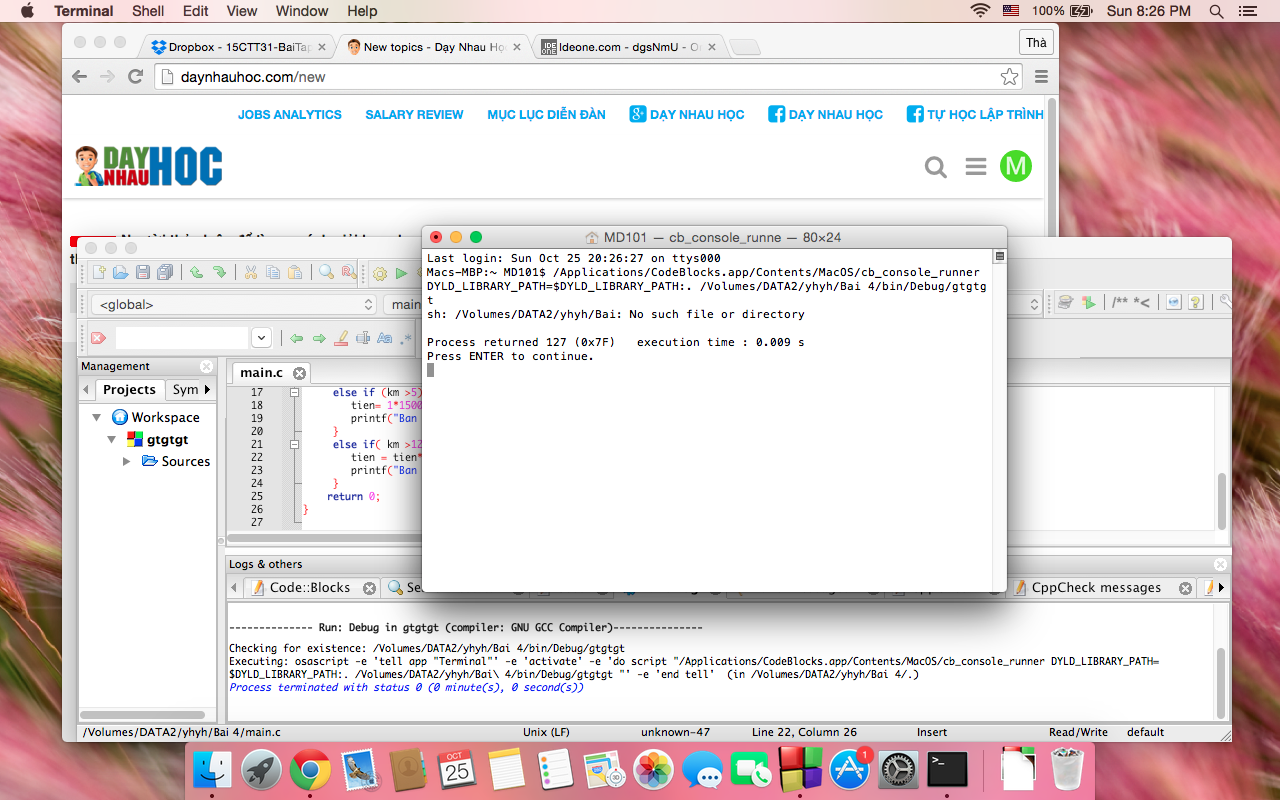Click Day Nhau Hoc site logo
Image resolution: width=1280 pixels, height=800 pixels.
click(x=149, y=166)
